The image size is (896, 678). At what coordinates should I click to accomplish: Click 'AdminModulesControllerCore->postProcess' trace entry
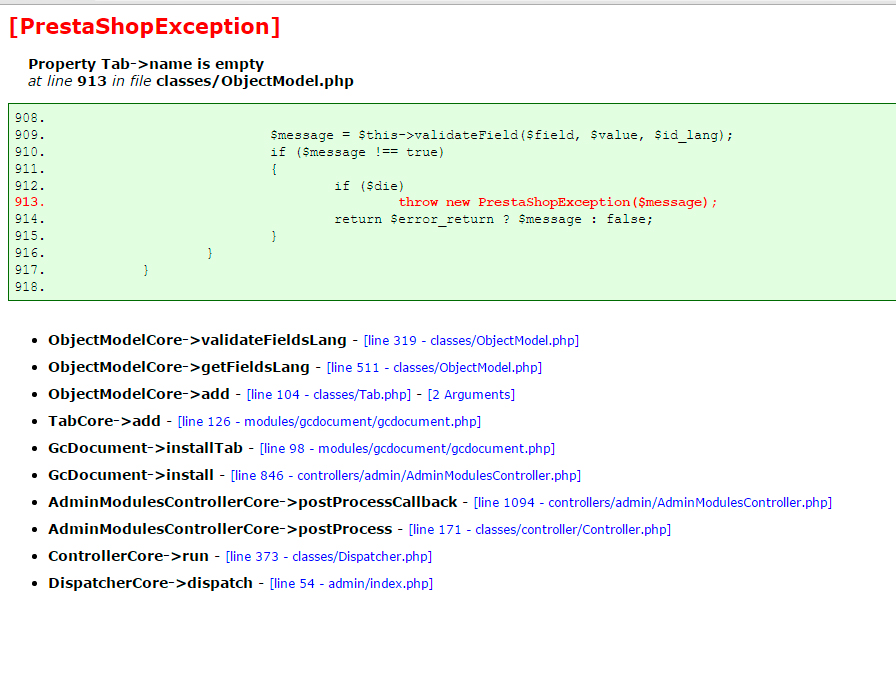tap(220, 529)
